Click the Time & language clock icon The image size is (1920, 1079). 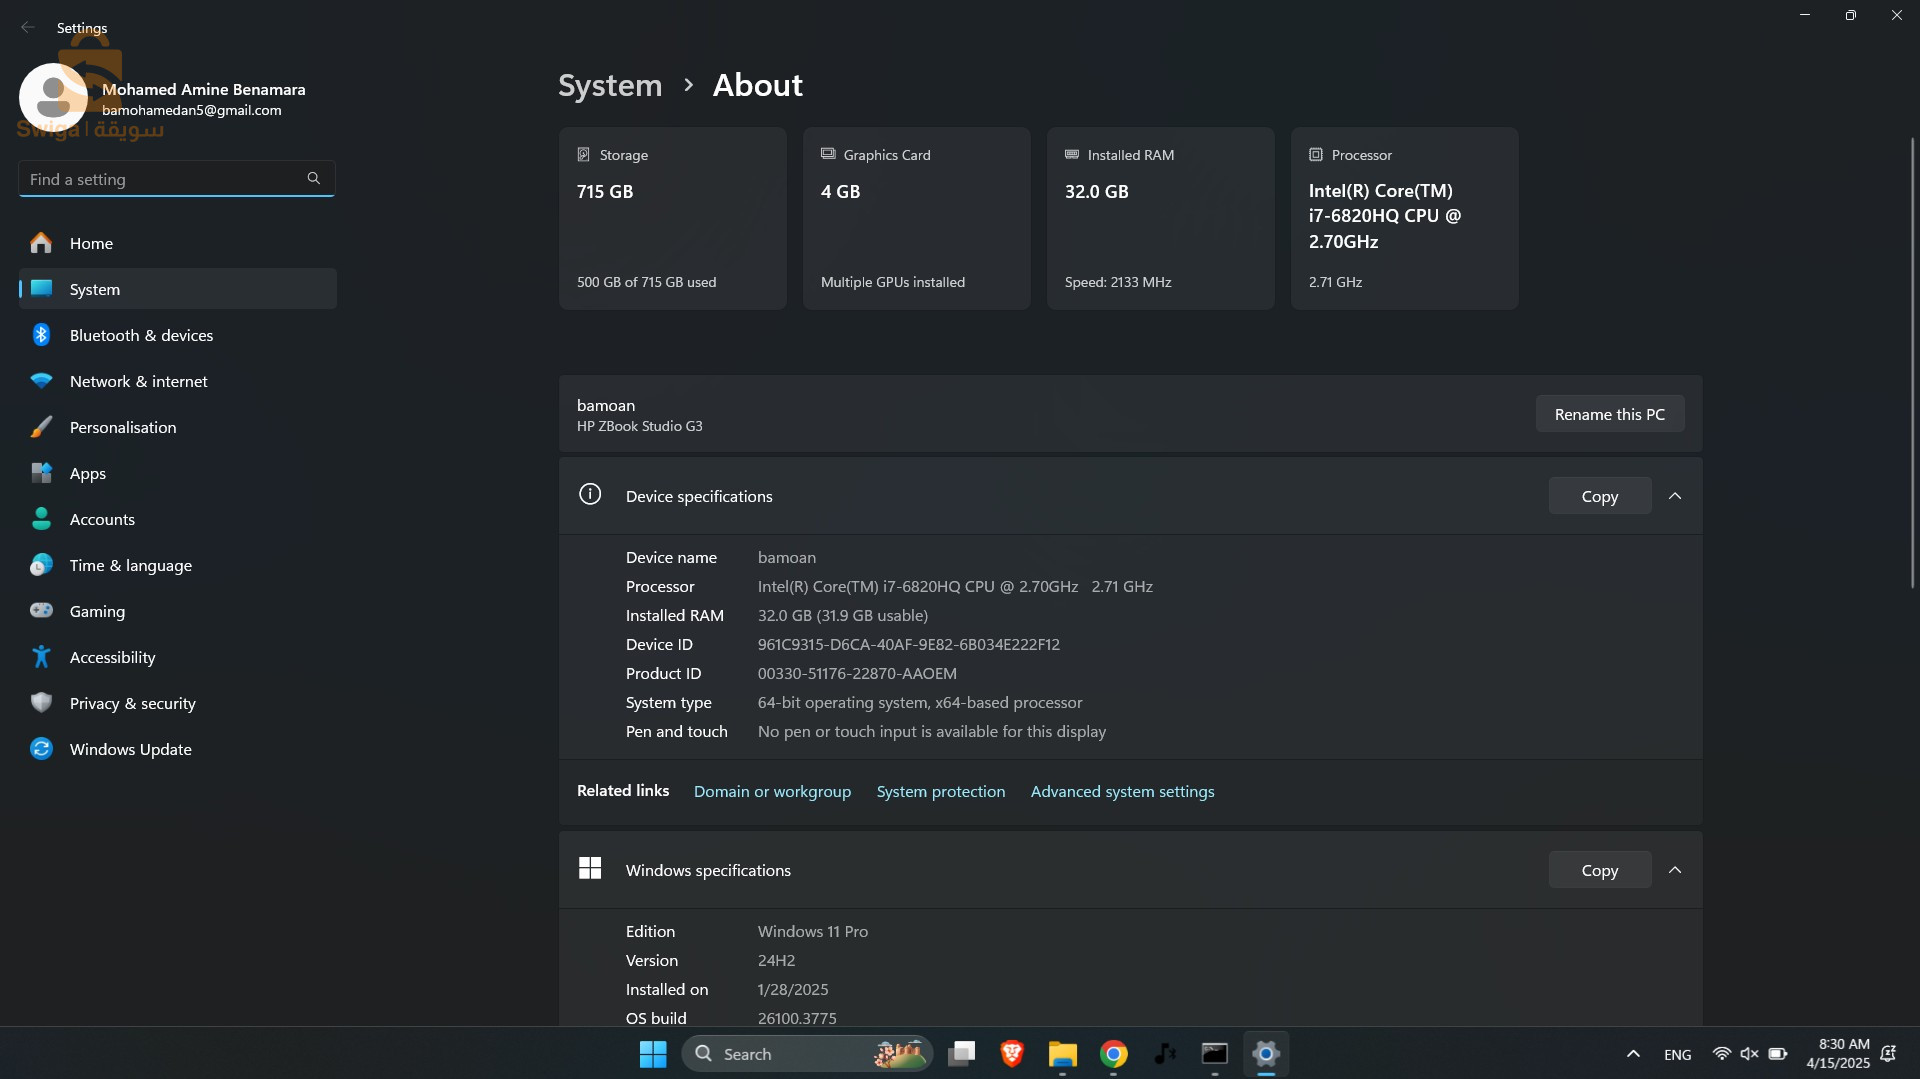click(x=41, y=565)
